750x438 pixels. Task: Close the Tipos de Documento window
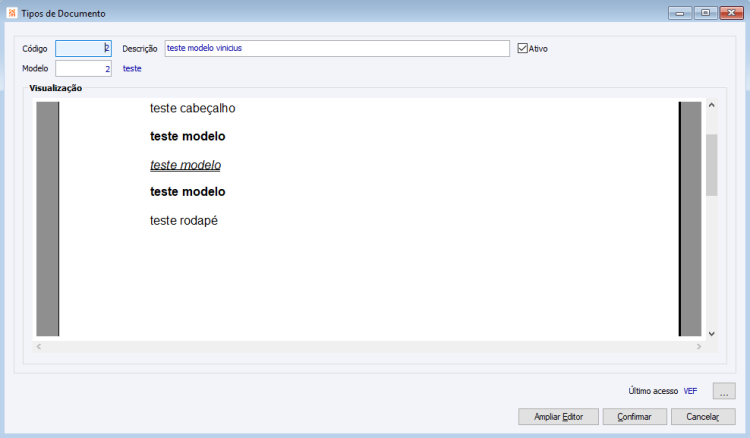click(731, 13)
